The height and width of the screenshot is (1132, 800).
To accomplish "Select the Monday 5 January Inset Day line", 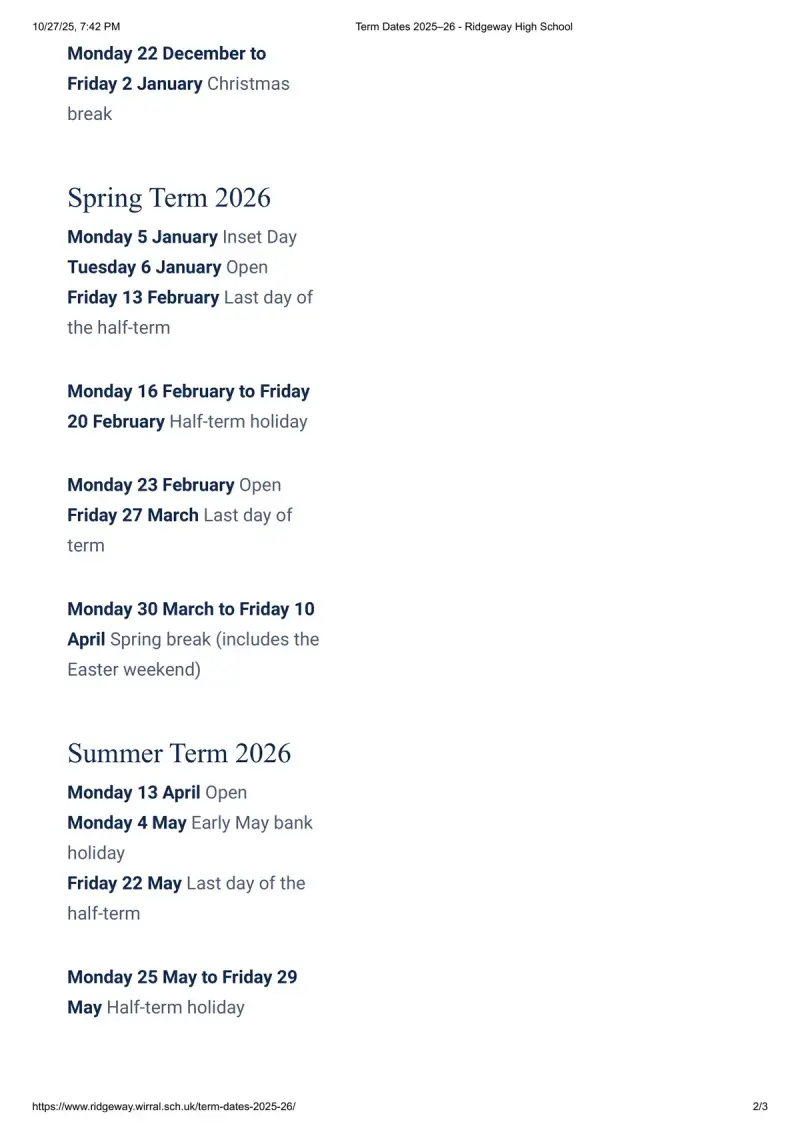I will coord(182,237).
